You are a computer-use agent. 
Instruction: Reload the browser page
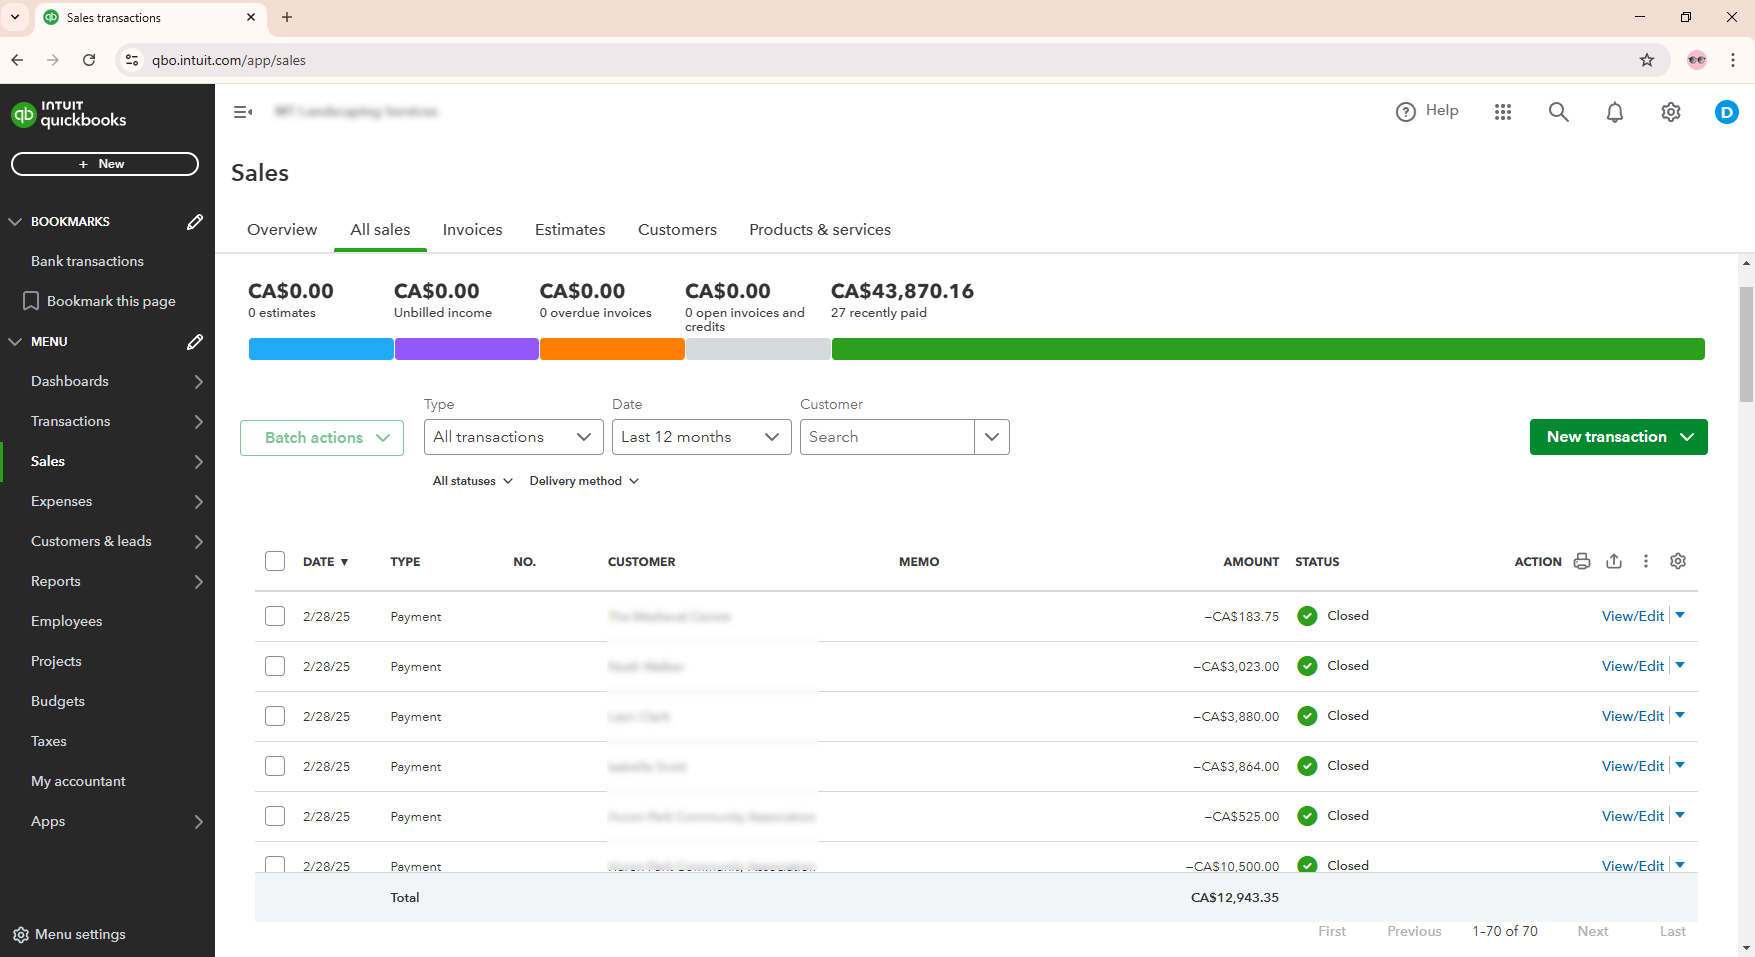[x=89, y=60]
